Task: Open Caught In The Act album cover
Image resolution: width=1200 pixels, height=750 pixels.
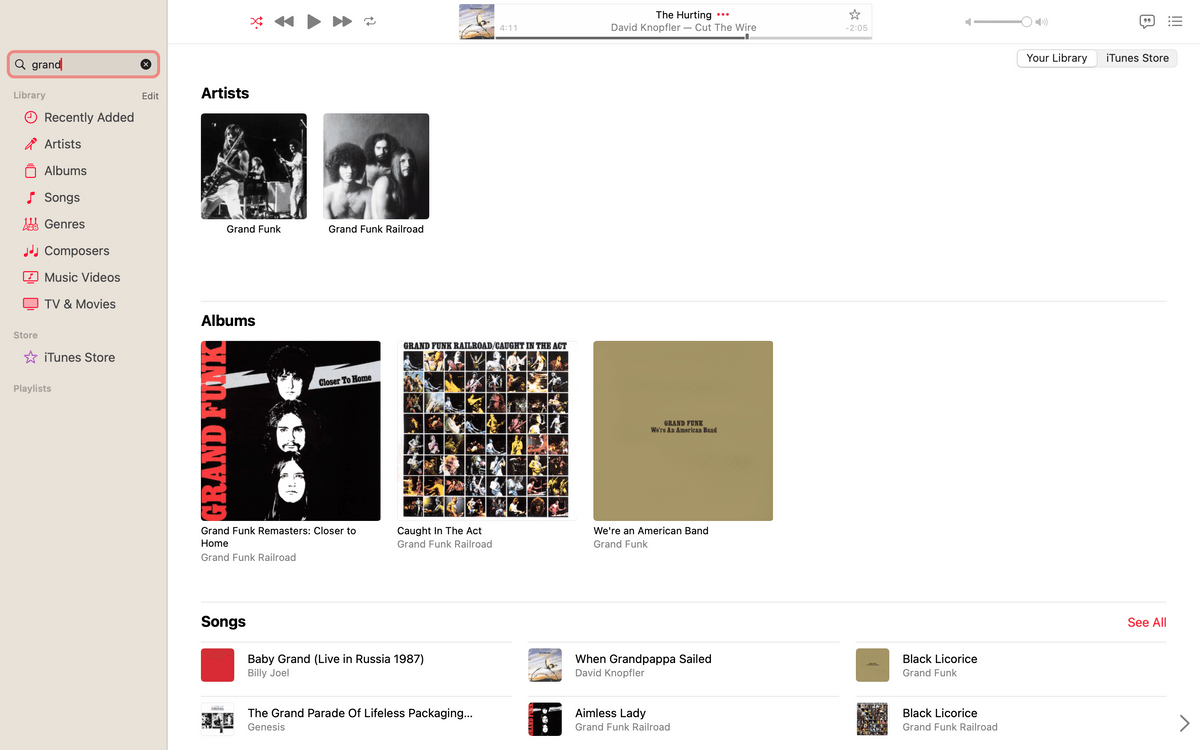Action: pos(487,431)
